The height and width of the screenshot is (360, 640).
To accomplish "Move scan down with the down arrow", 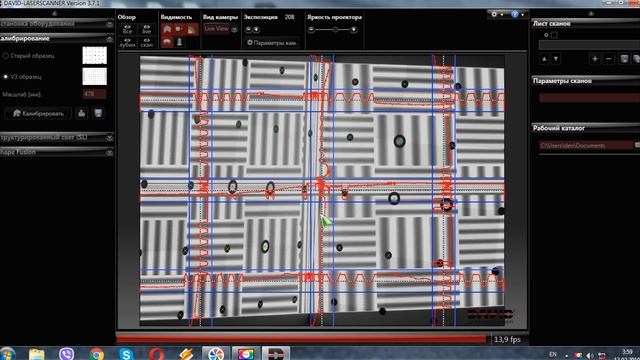I will click(556, 59).
